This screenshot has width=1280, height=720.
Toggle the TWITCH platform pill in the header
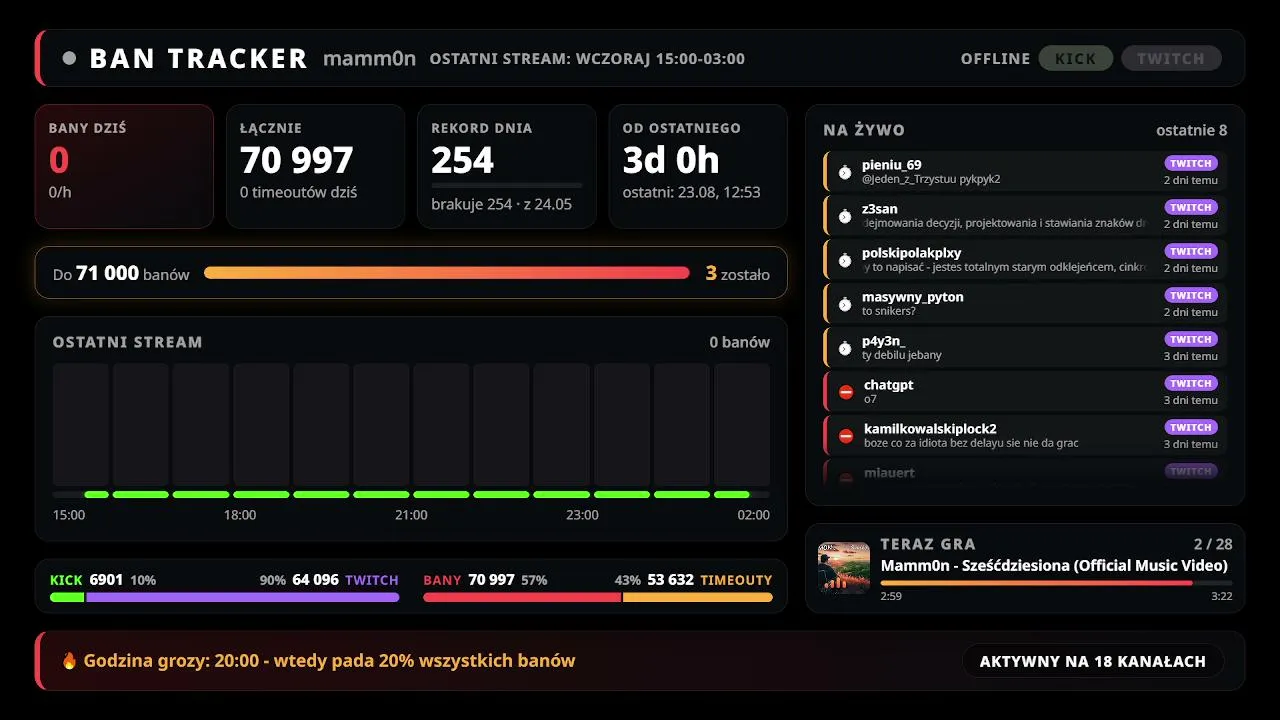(1171, 58)
